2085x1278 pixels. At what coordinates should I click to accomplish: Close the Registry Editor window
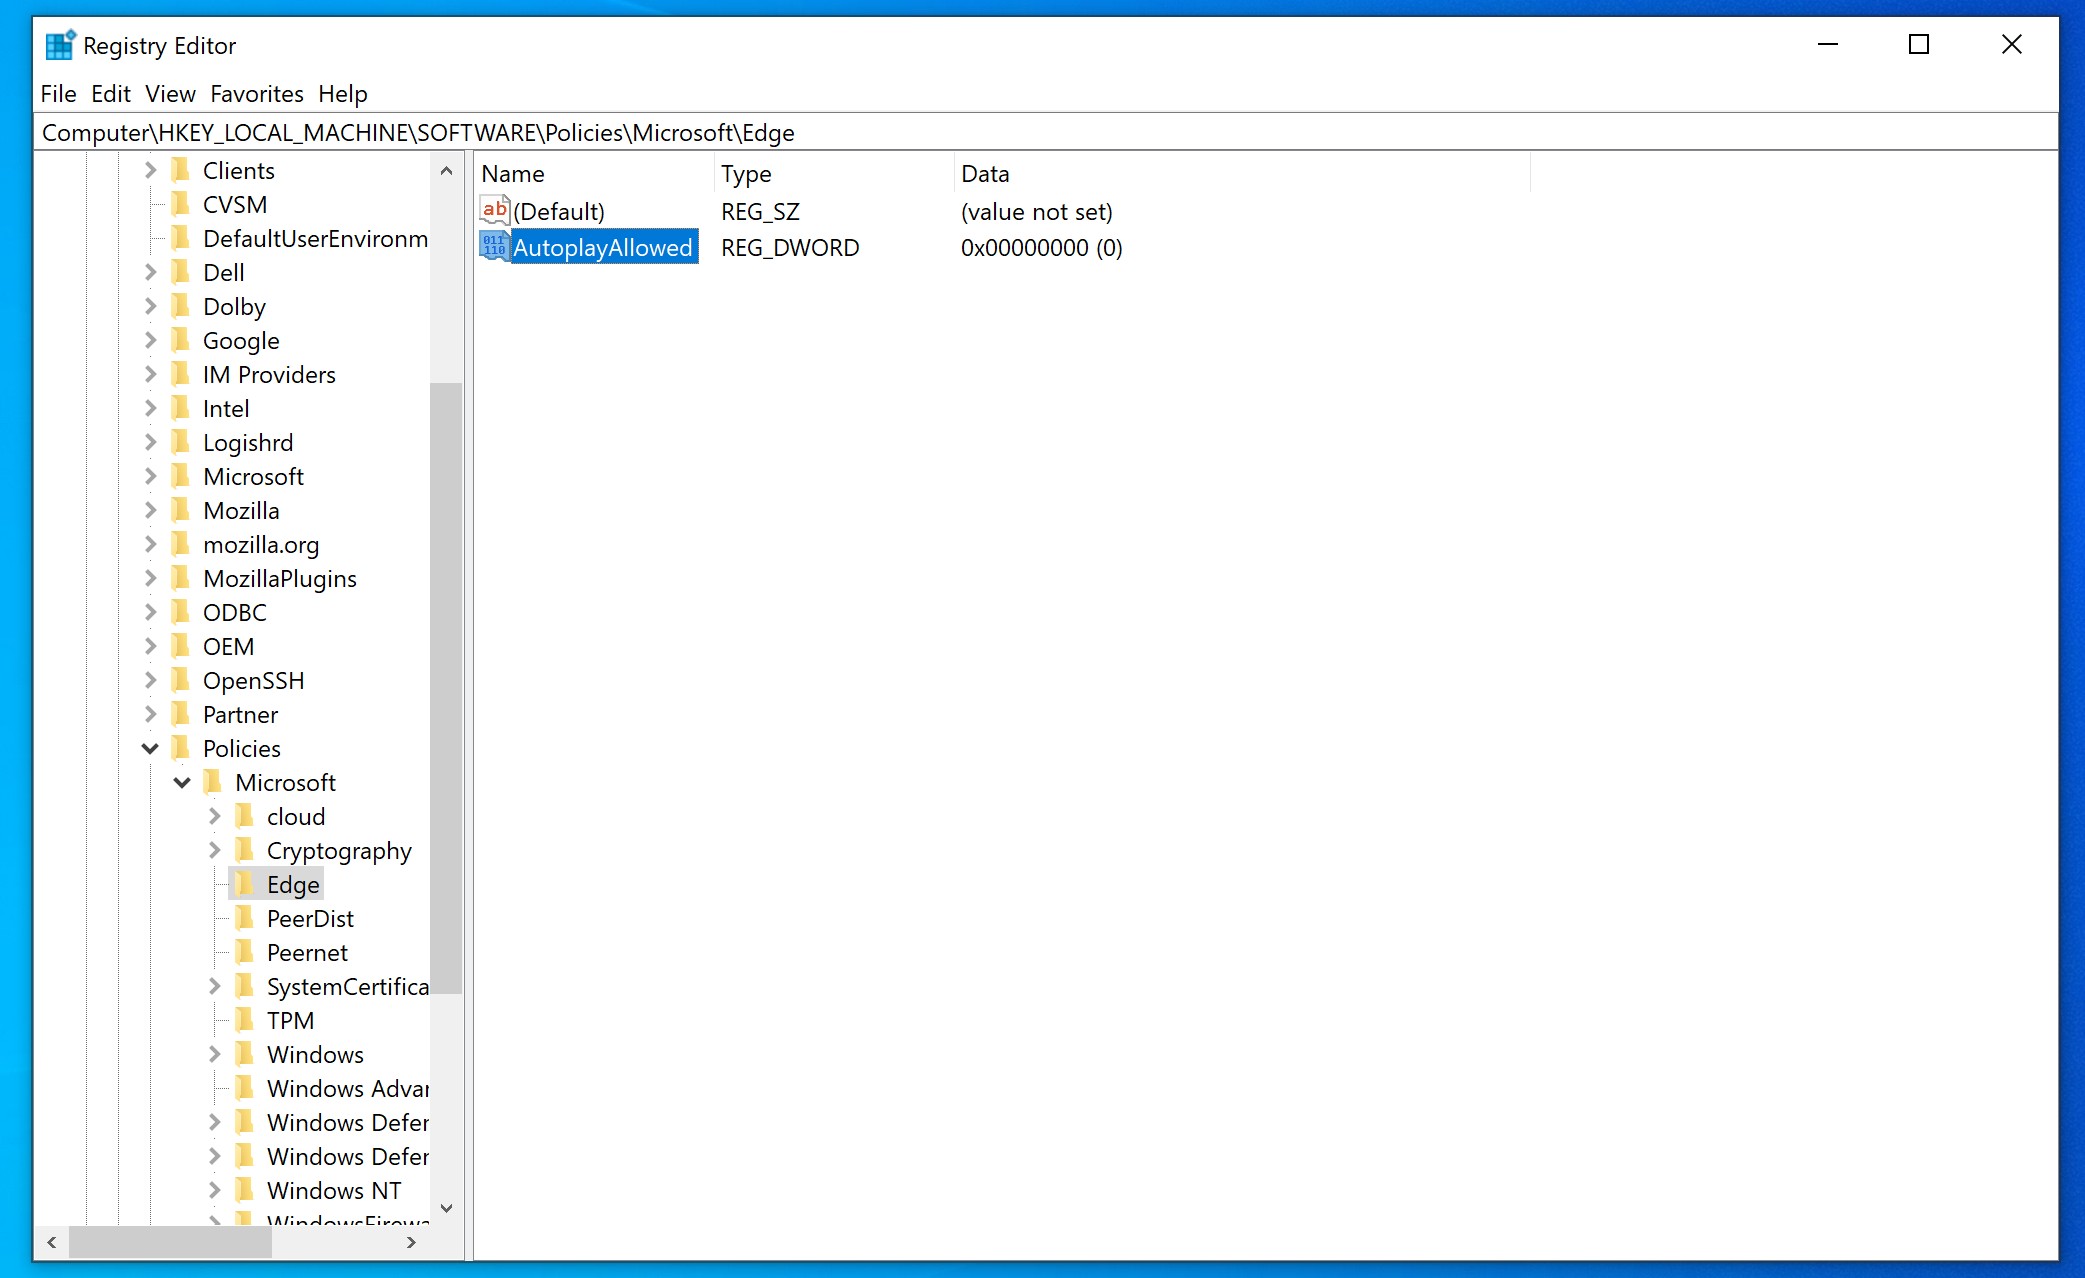click(2011, 44)
